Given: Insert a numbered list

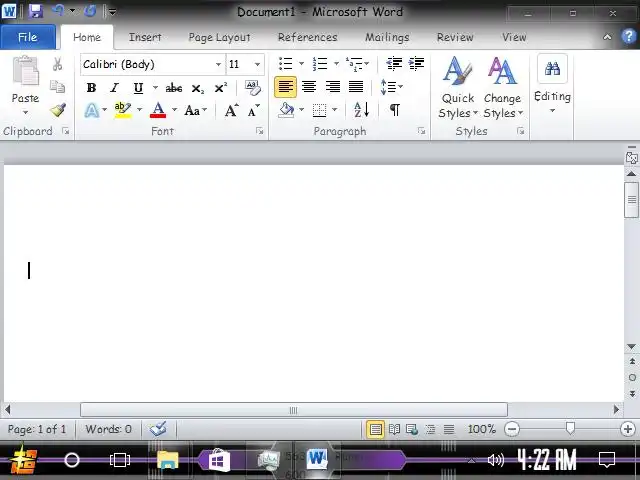Looking at the screenshot, I should [x=320, y=64].
